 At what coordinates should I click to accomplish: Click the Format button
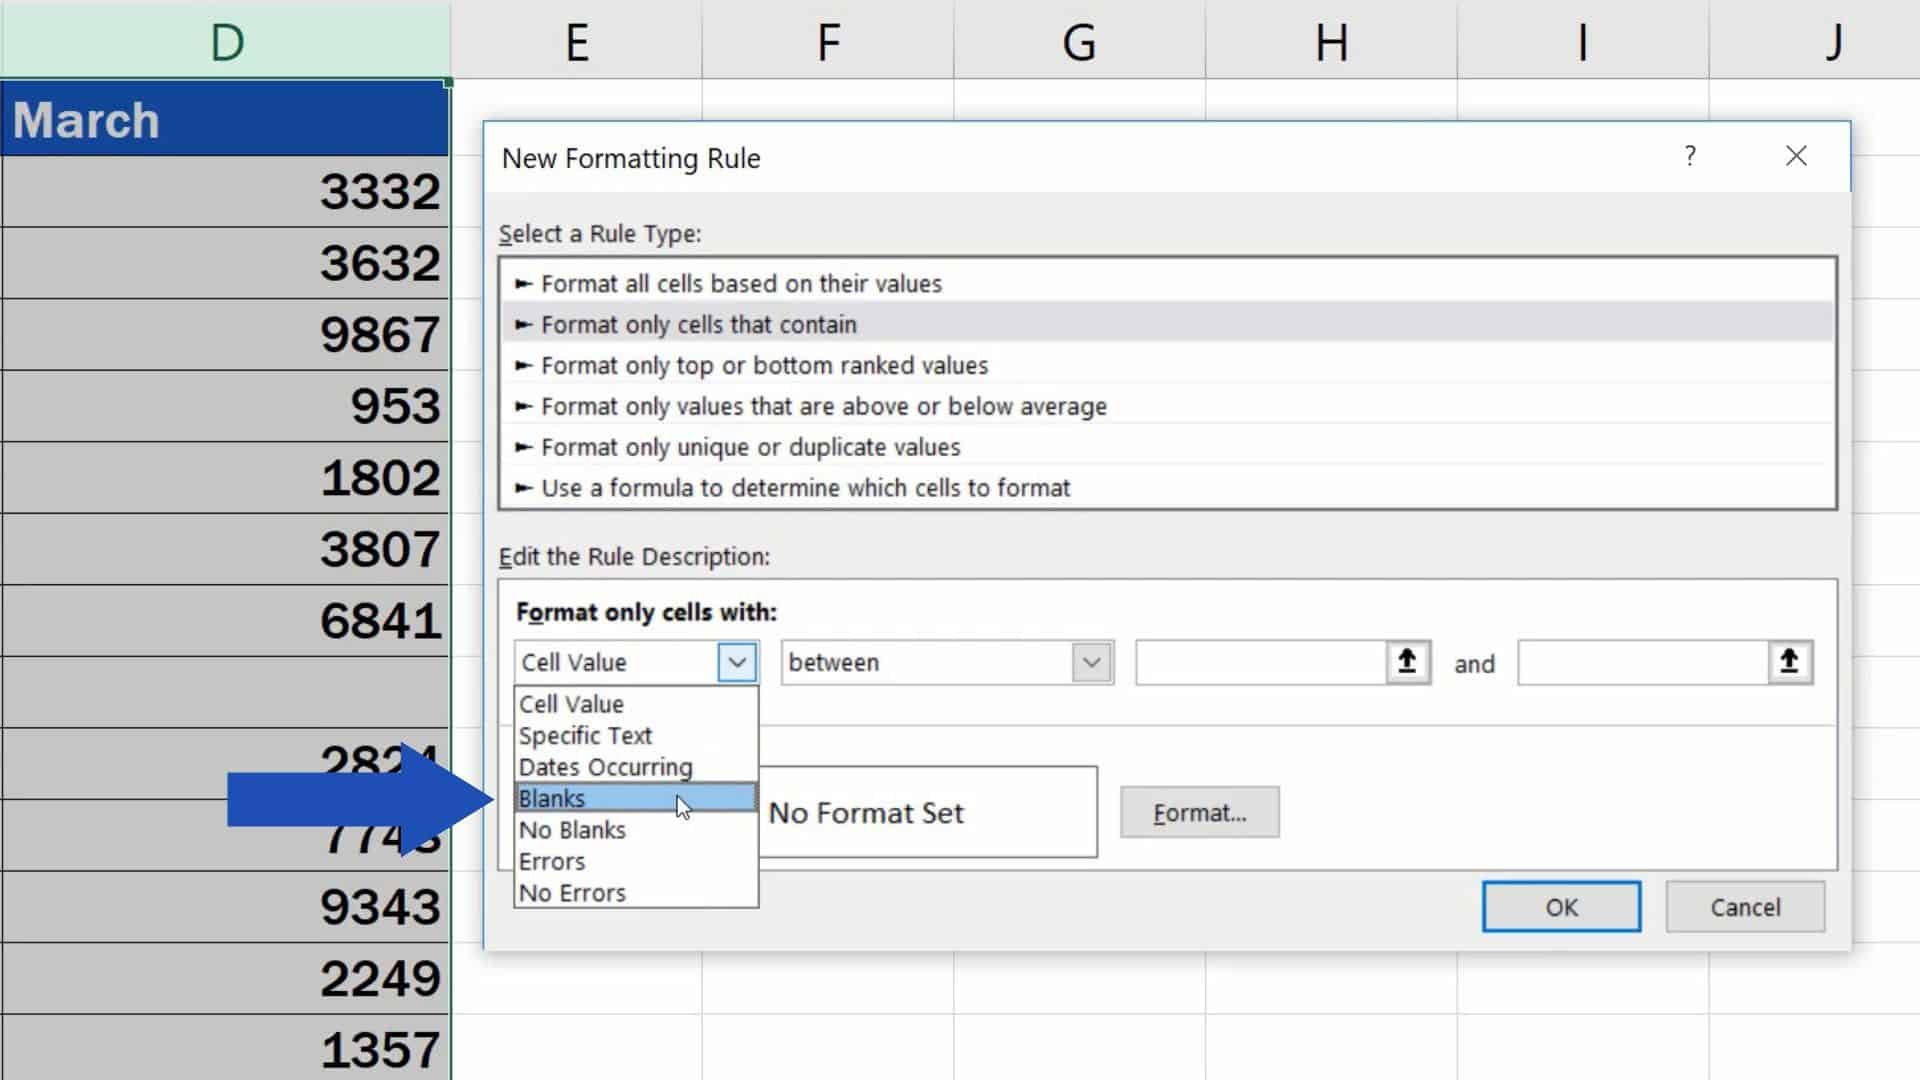1199,812
